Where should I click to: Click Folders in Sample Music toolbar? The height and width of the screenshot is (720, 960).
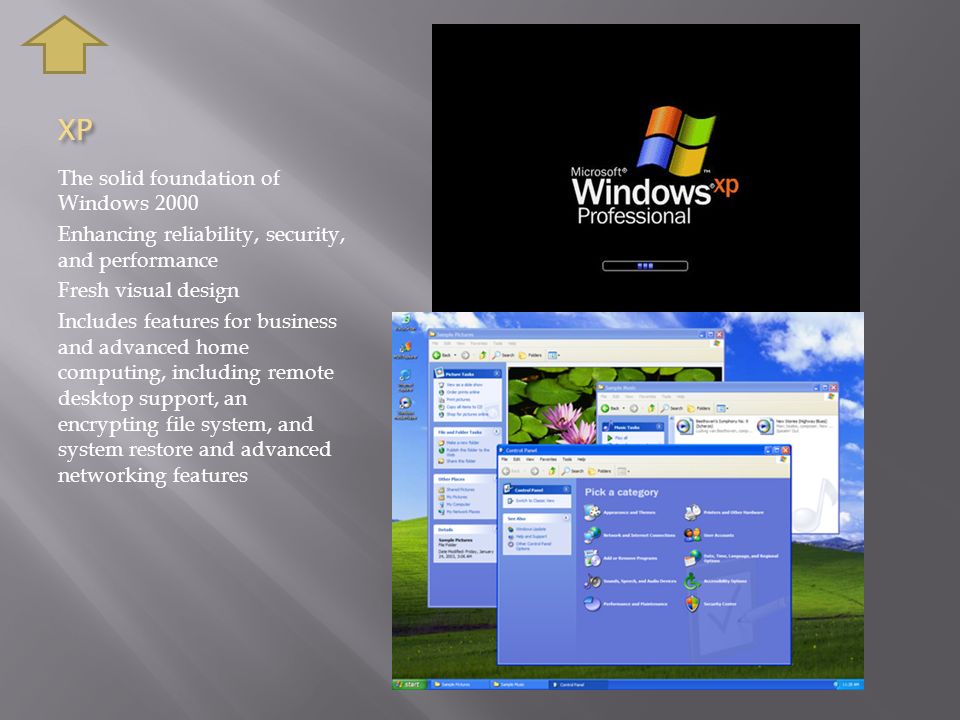(699, 408)
